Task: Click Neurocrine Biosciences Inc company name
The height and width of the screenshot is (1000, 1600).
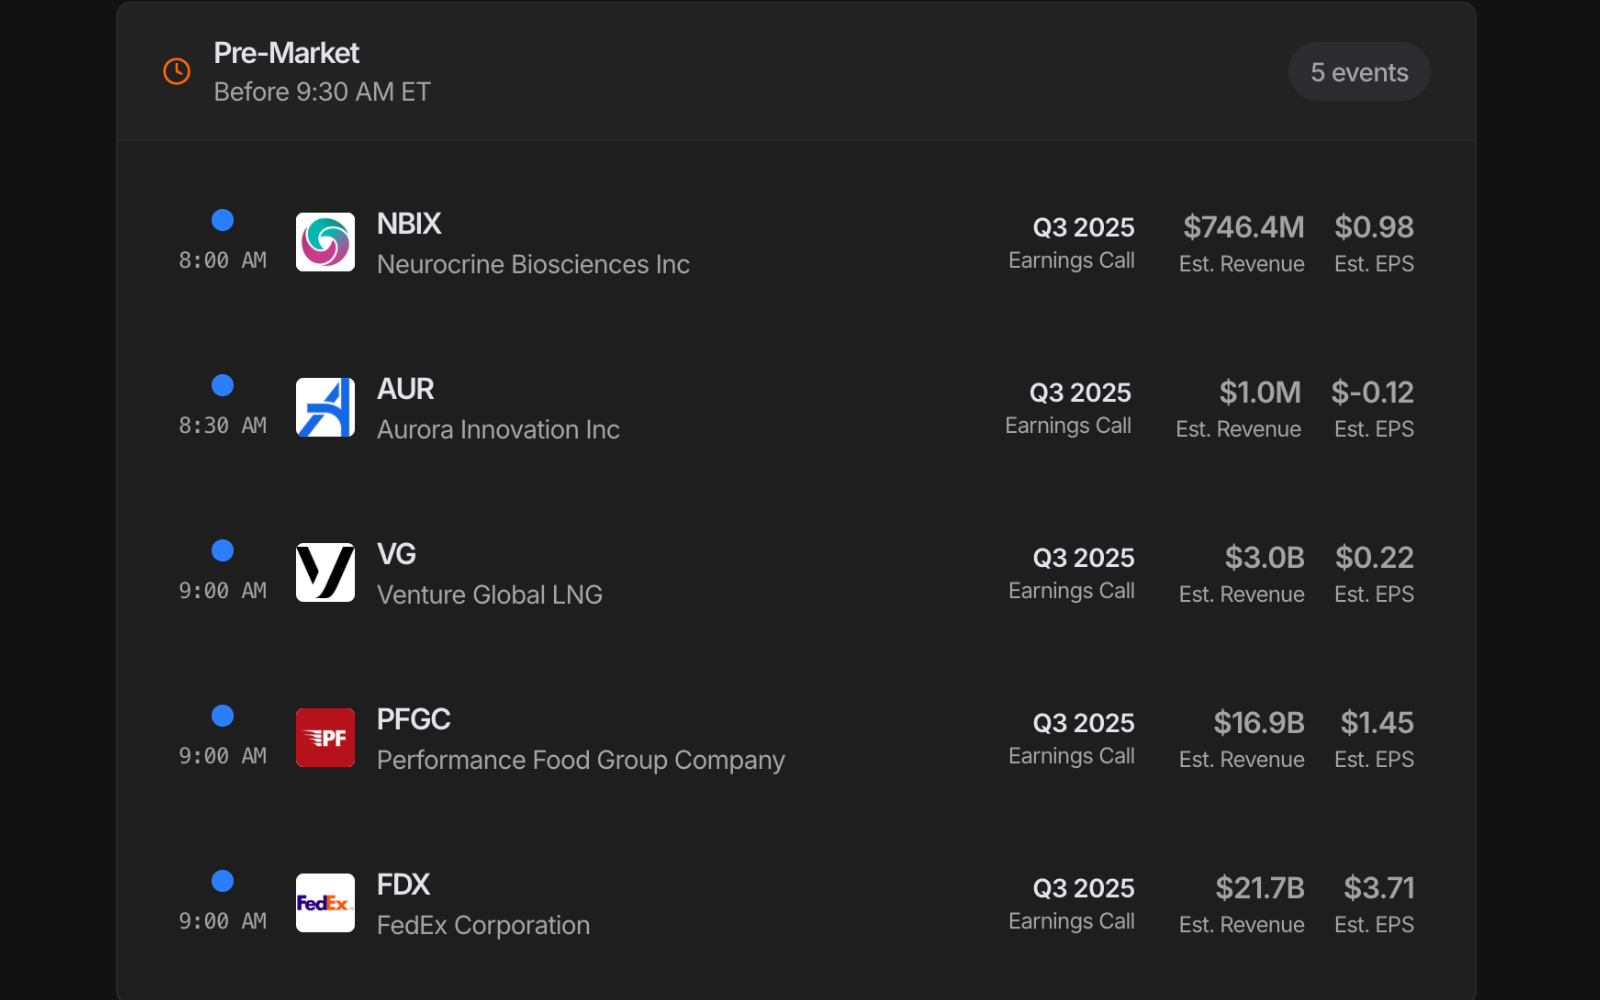Action: click(x=533, y=264)
